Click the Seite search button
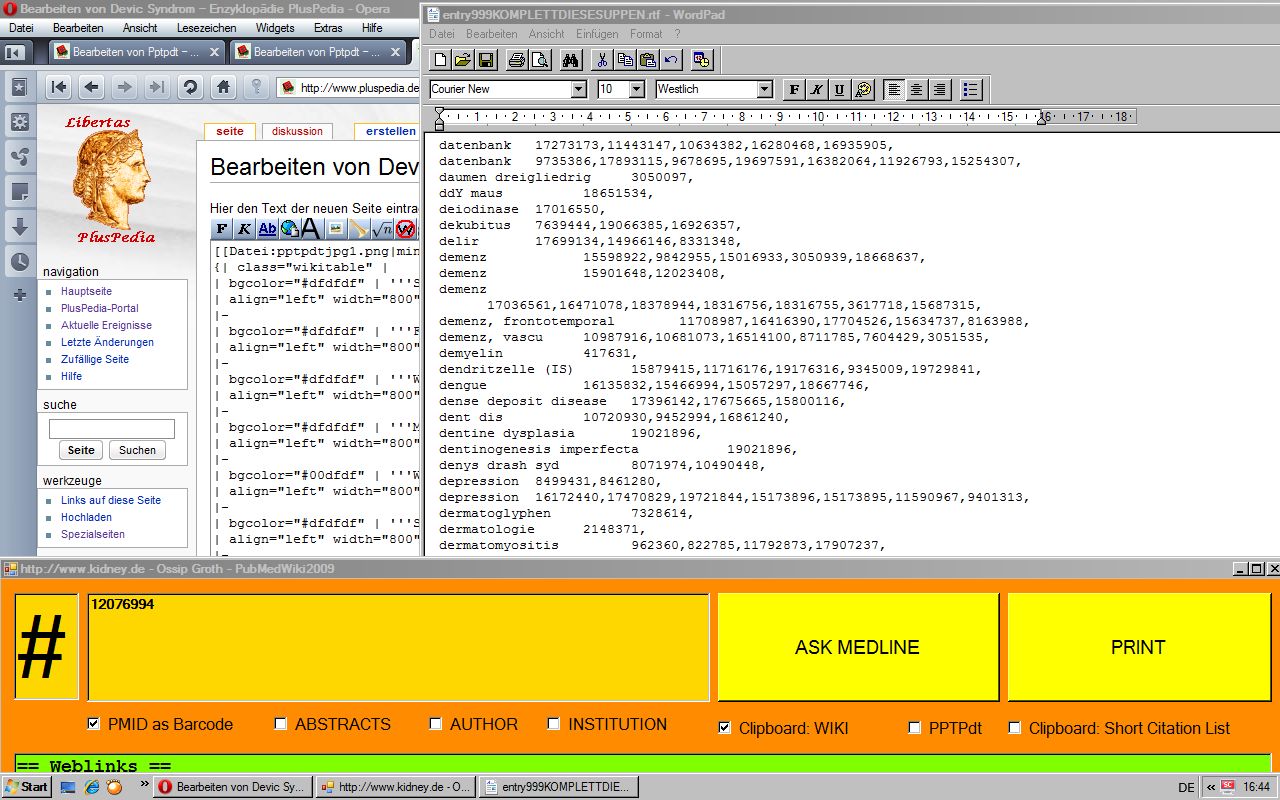The width and height of the screenshot is (1280, 800). [81, 450]
